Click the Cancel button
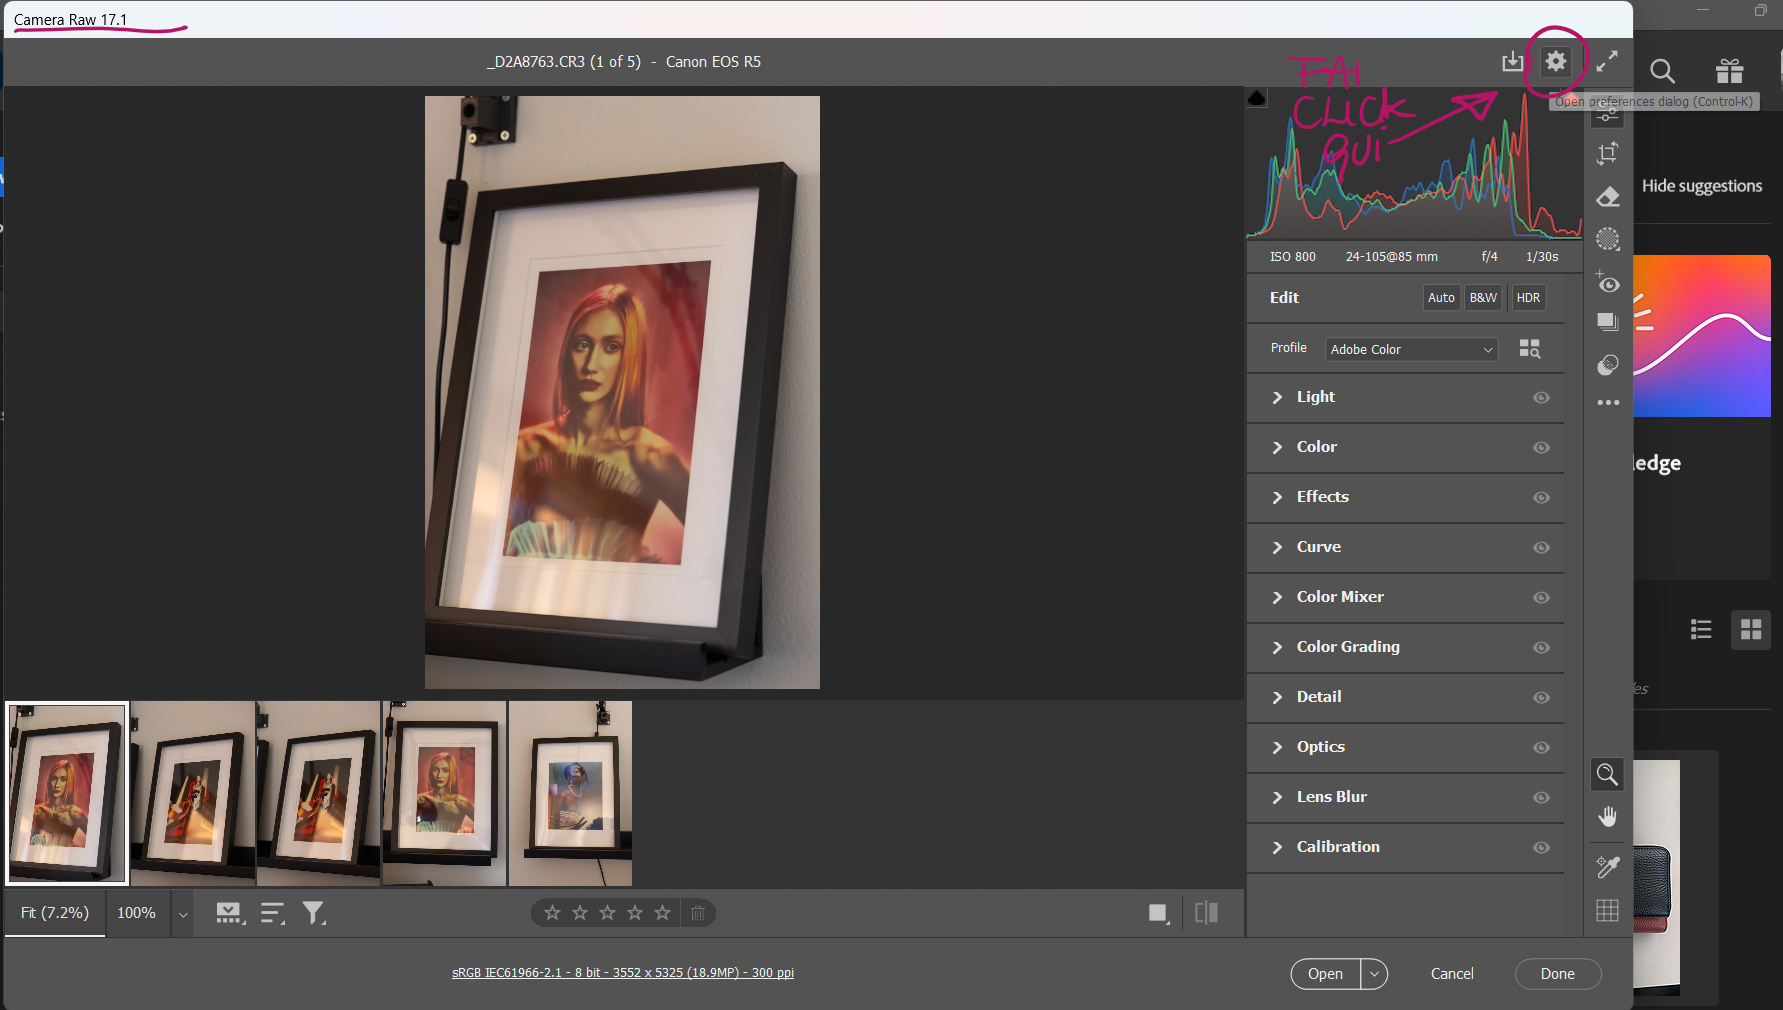Viewport: 1783px width, 1010px height. (x=1452, y=974)
